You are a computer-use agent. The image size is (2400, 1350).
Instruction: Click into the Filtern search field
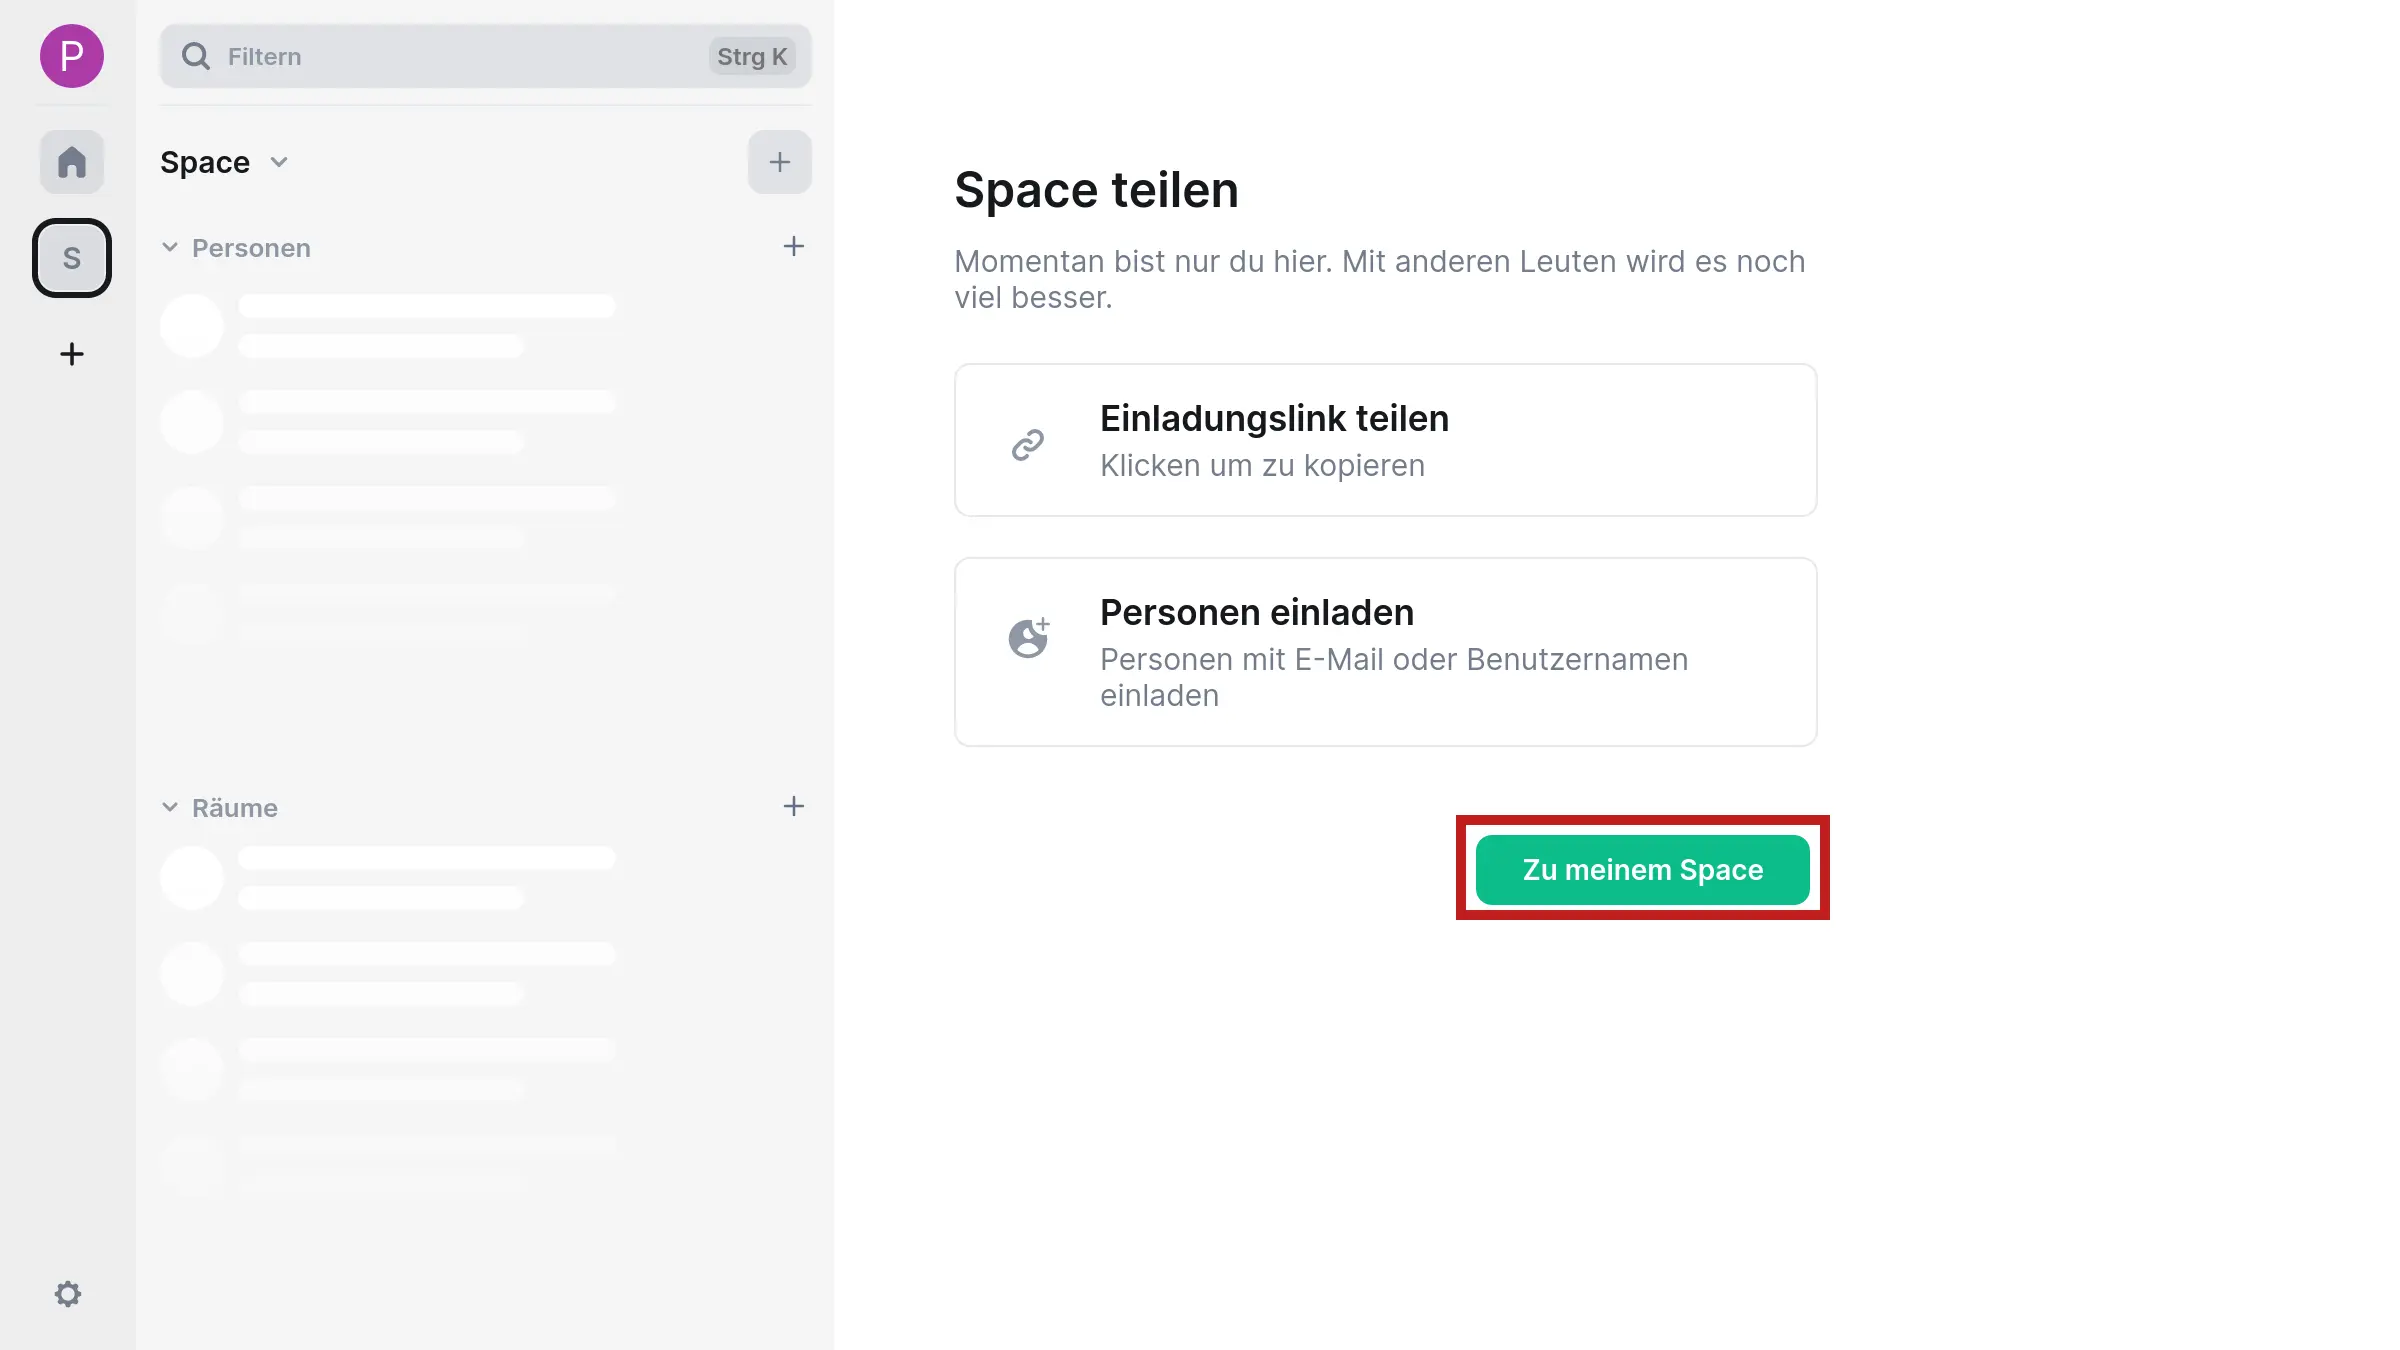(400, 56)
